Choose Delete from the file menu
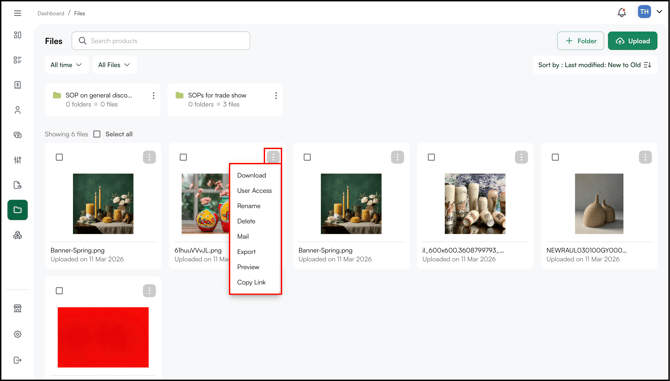Image resolution: width=670 pixels, height=381 pixels. click(x=246, y=221)
